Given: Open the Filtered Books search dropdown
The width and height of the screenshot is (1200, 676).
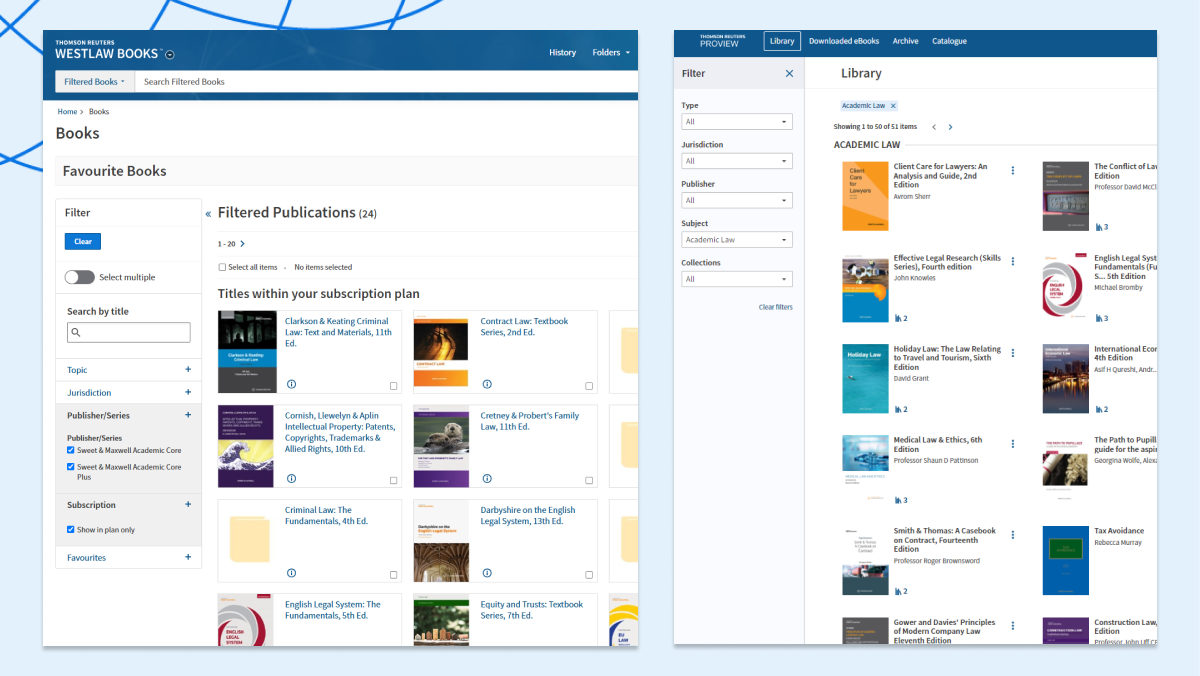Looking at the screenshot, I should (x=95, y=82).
